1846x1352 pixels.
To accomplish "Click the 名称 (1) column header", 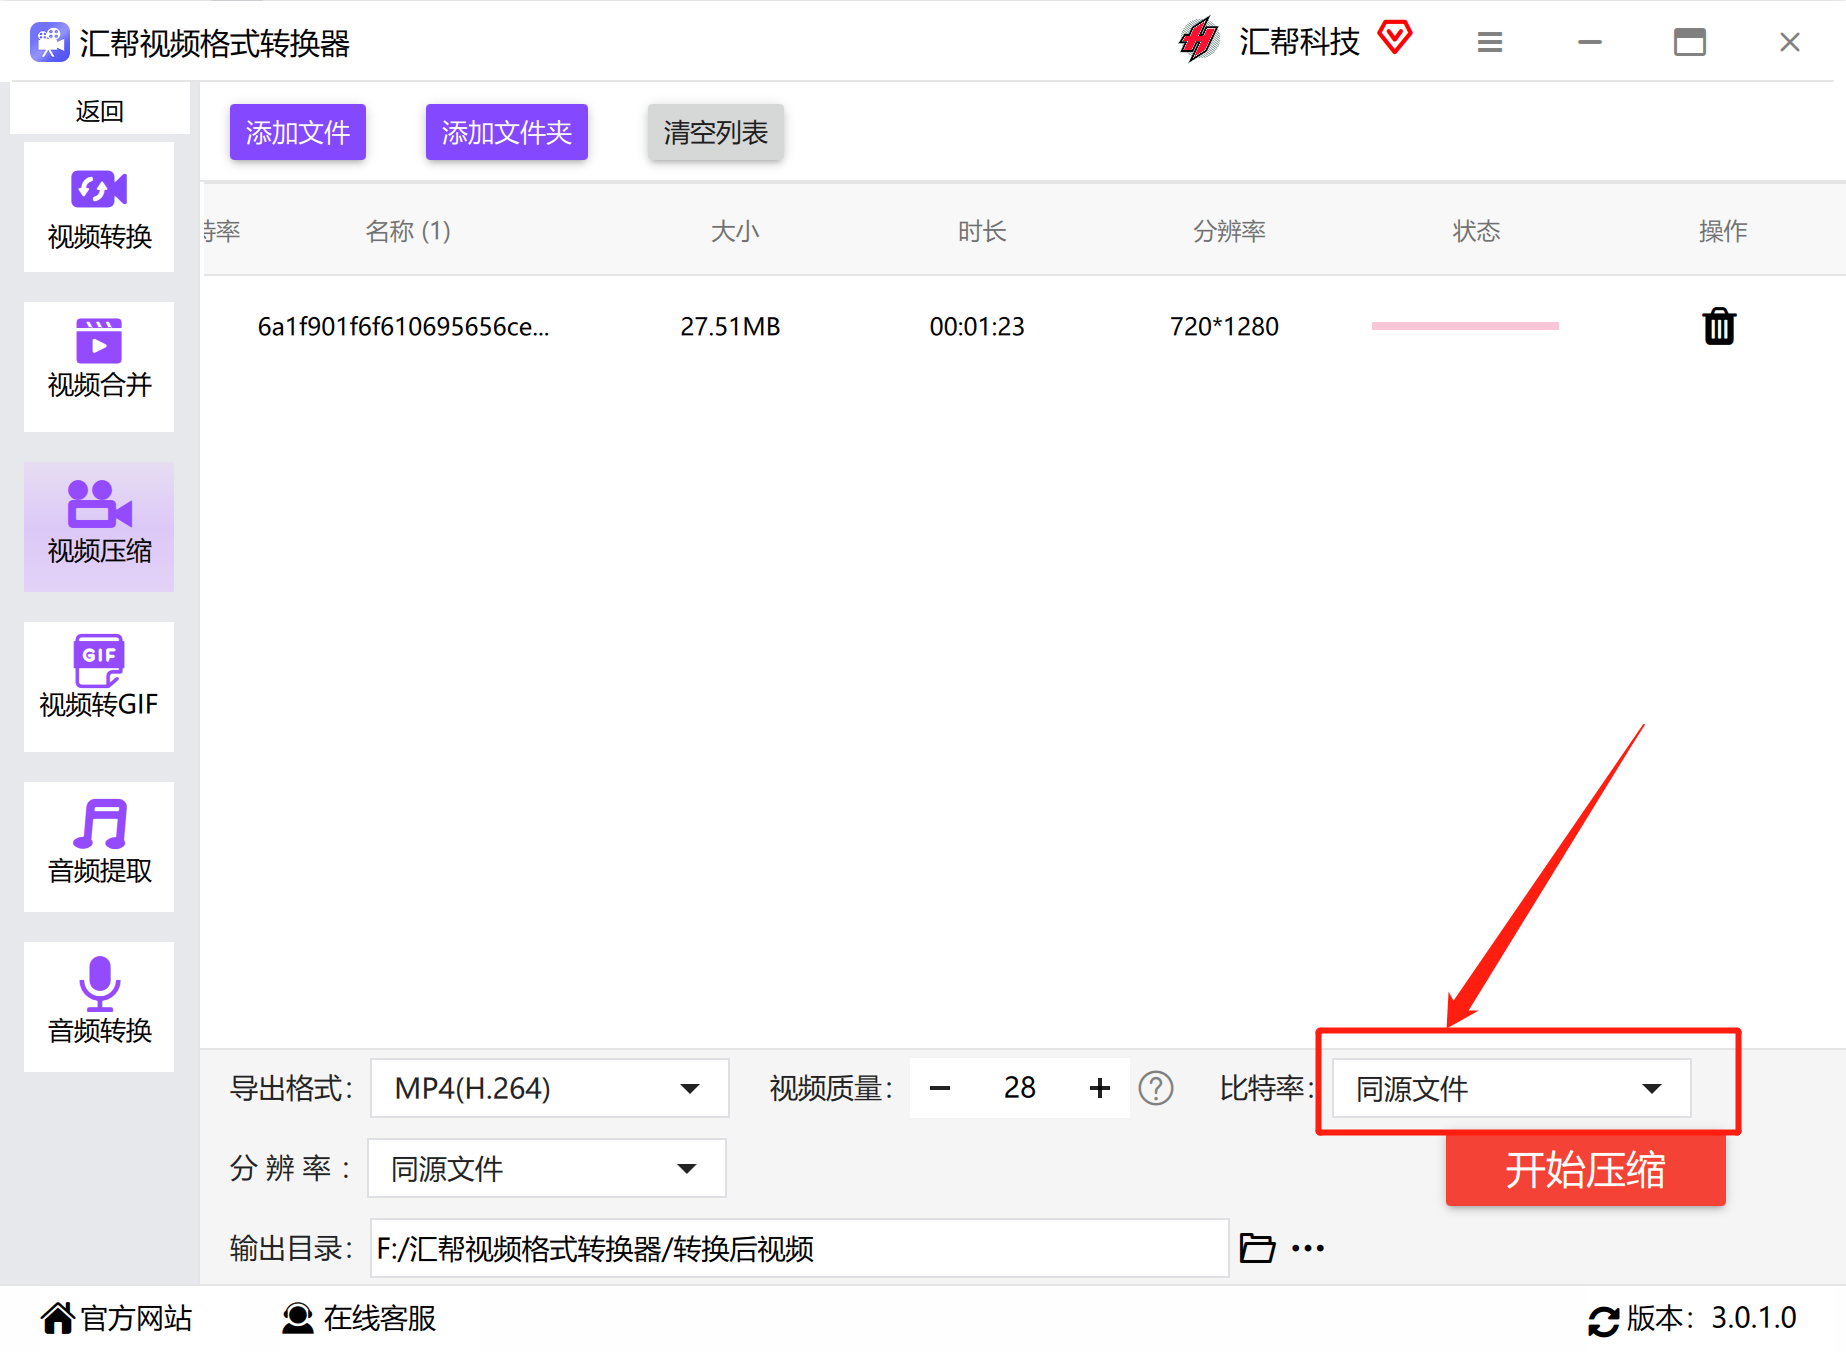I will pos(408,231).
